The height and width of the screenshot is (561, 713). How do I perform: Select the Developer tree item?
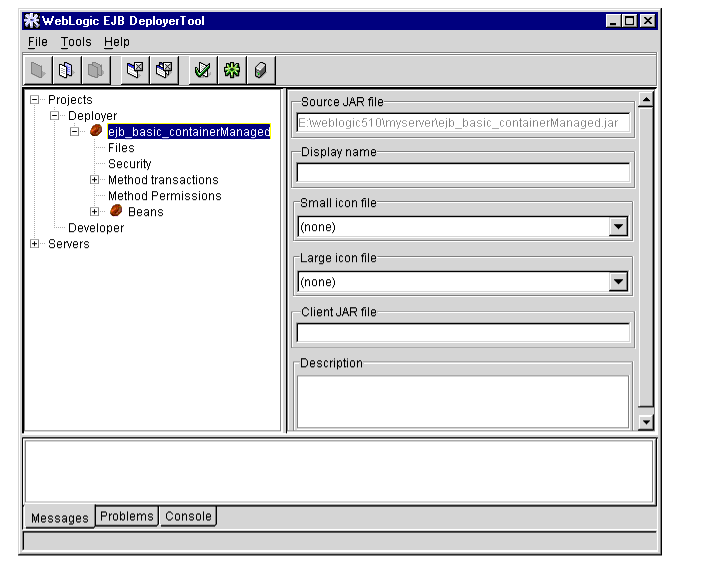(x=96, y=228)
